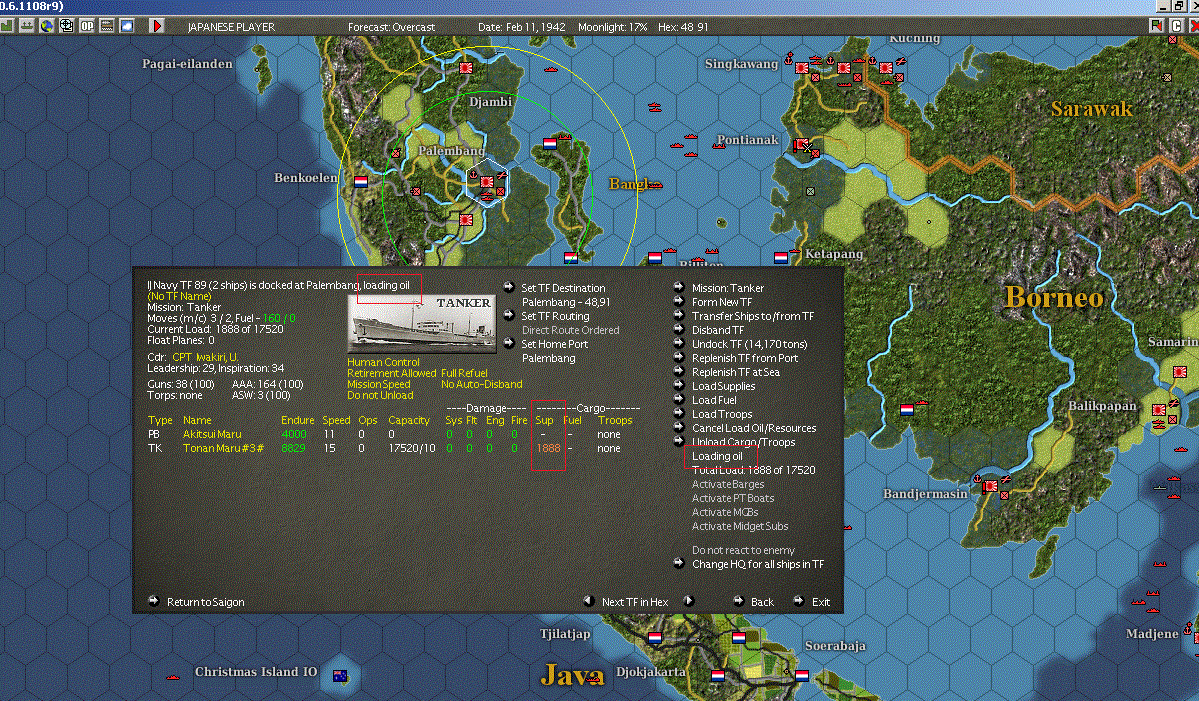Open ship Akitsui Maru details
Viewport: 1199px width, 701px height.
(x=212, y=434)
